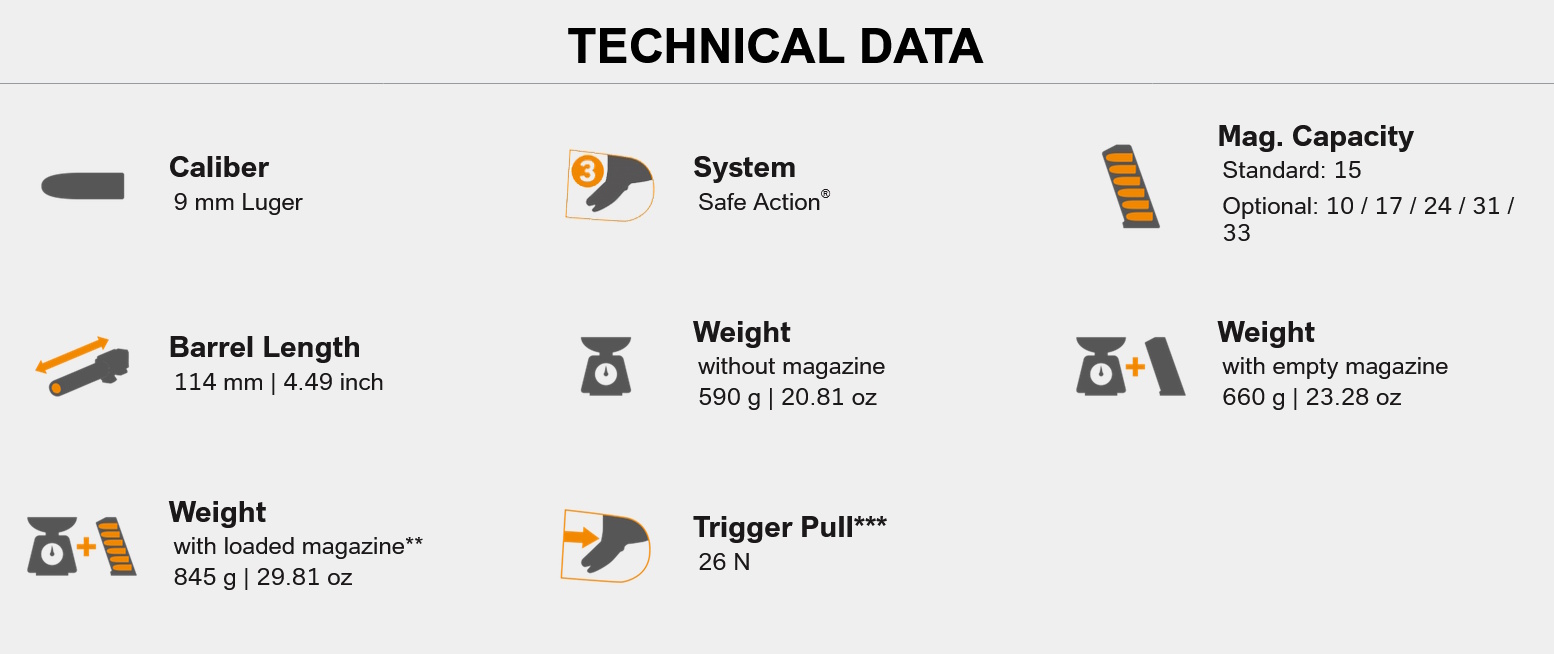The height and width of the screenshot is (654, 1554).
Task: Click the scale-plus-loaded-magazine icon
Action: (x=82, y=546)
